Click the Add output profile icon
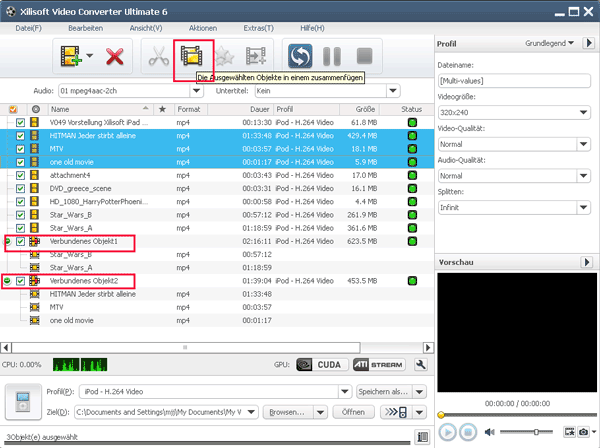The width and height of the screenshot is (600, 448). pos(256,56)
